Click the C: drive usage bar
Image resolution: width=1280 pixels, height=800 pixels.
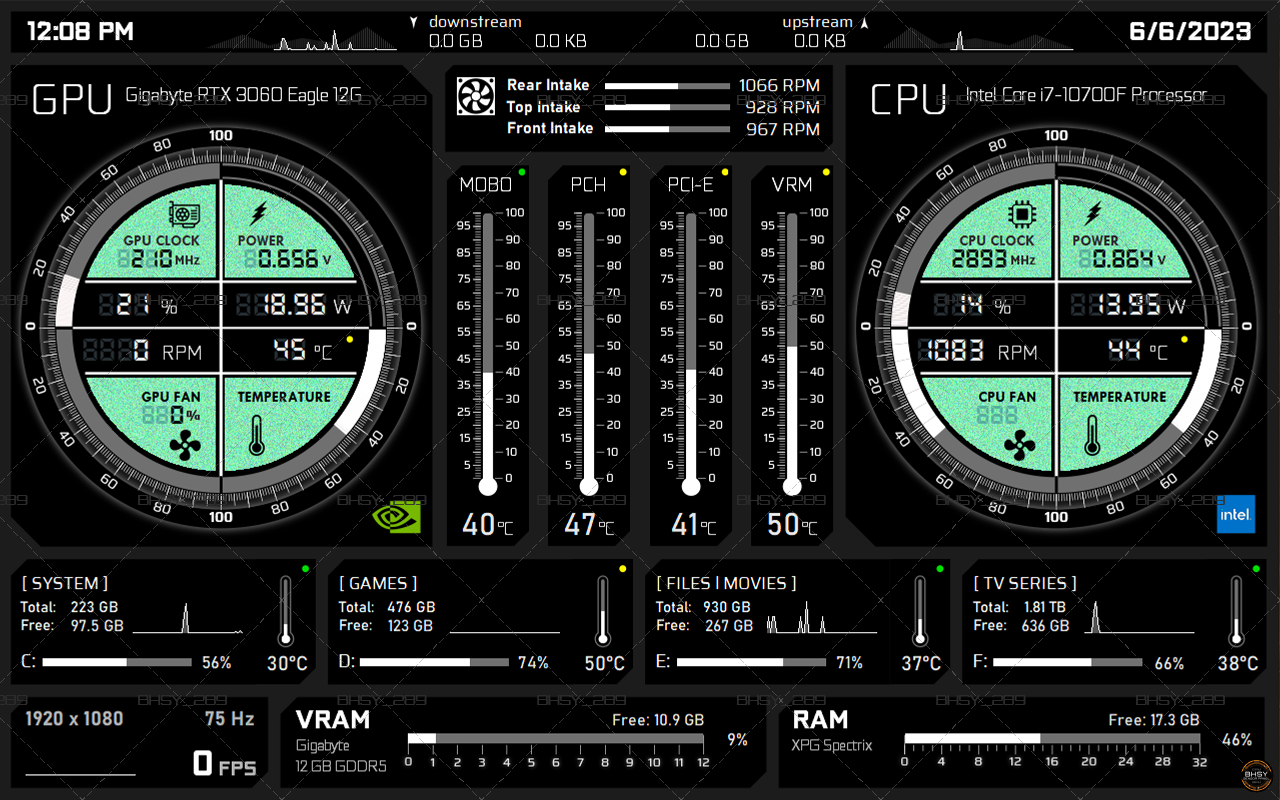117,662
